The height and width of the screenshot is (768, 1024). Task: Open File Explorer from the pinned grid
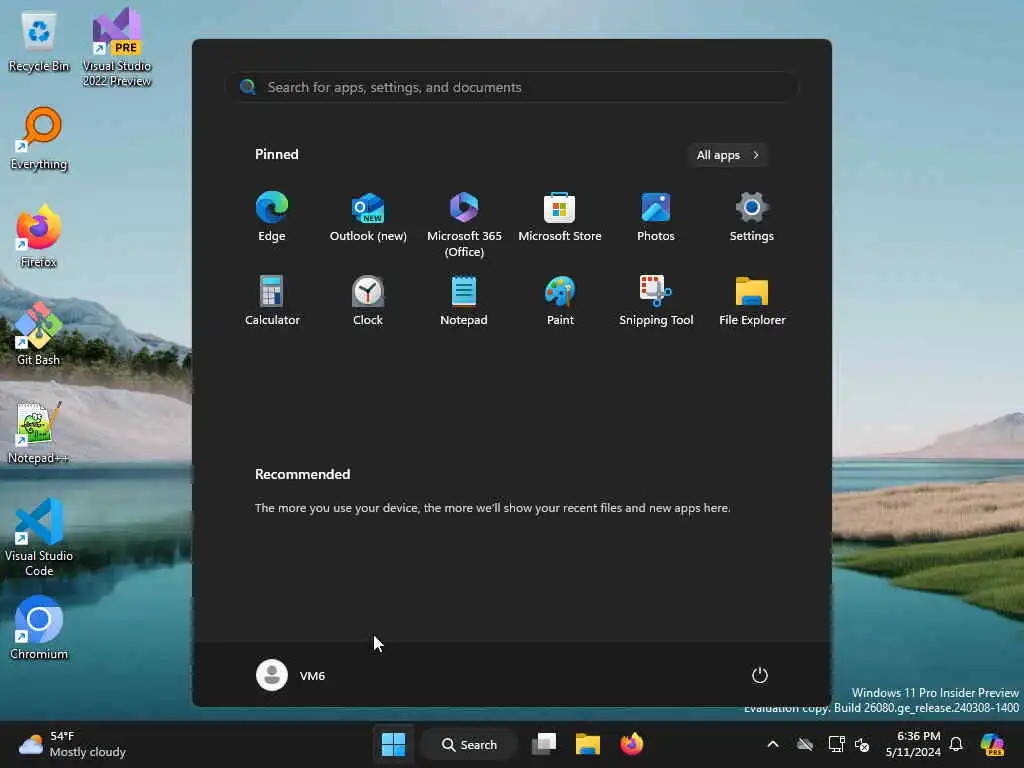click(752, 301)
